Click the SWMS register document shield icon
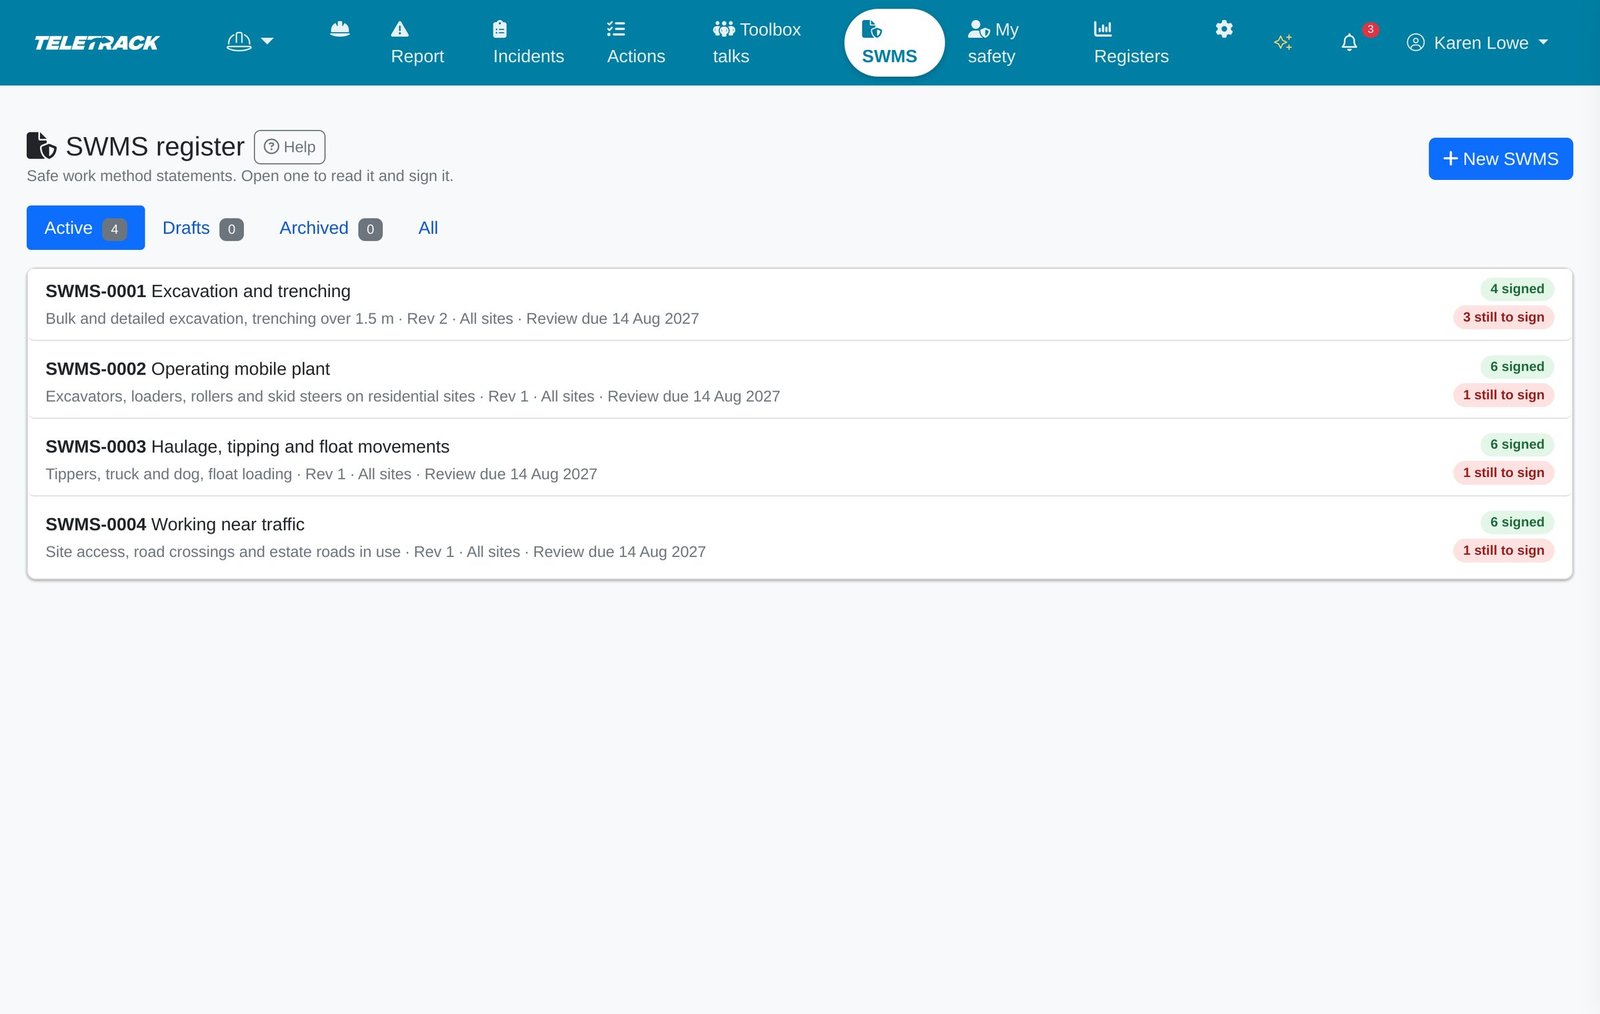The width and height of the screenshot is (1600, 1014). (41, 146)
